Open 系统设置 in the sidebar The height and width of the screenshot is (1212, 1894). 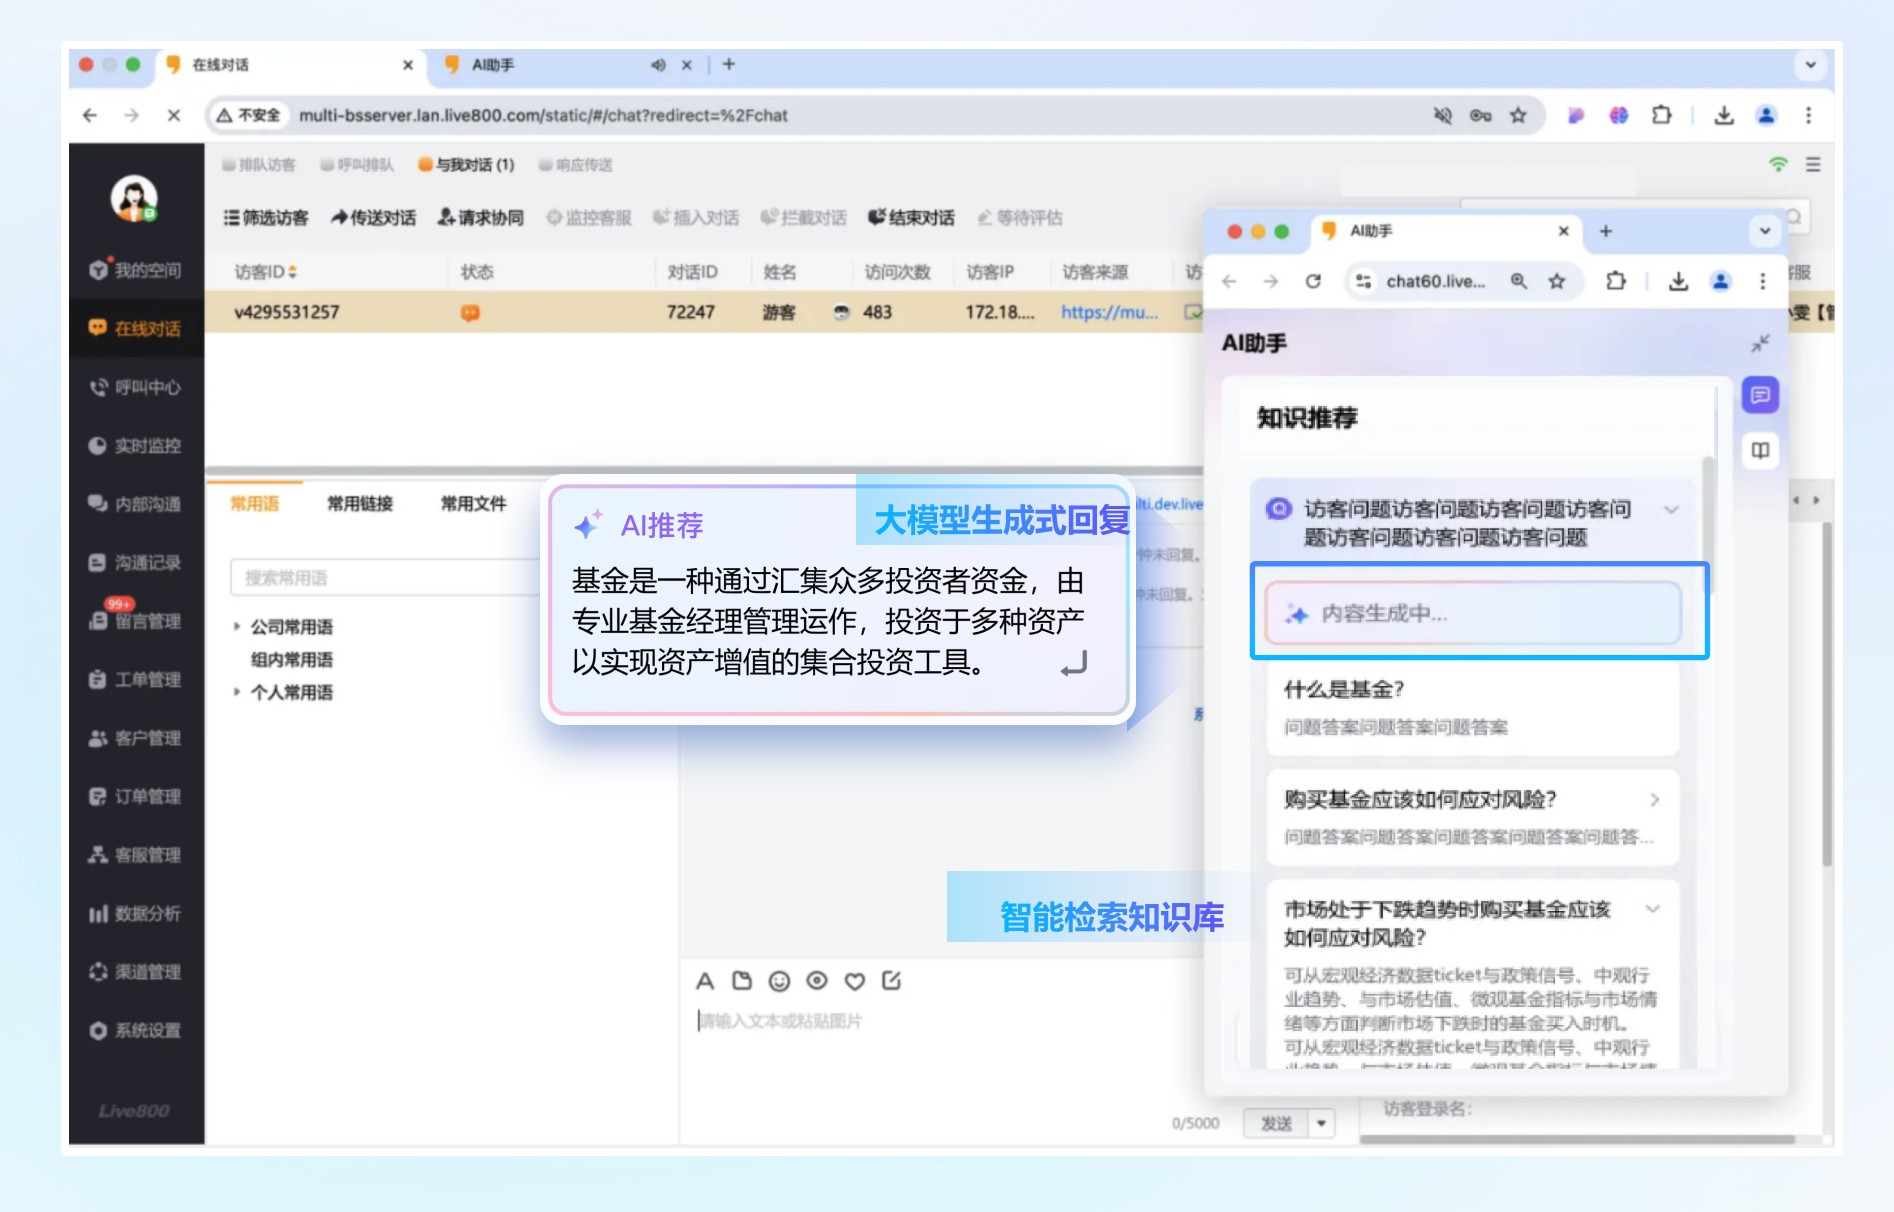point(135,1031)
